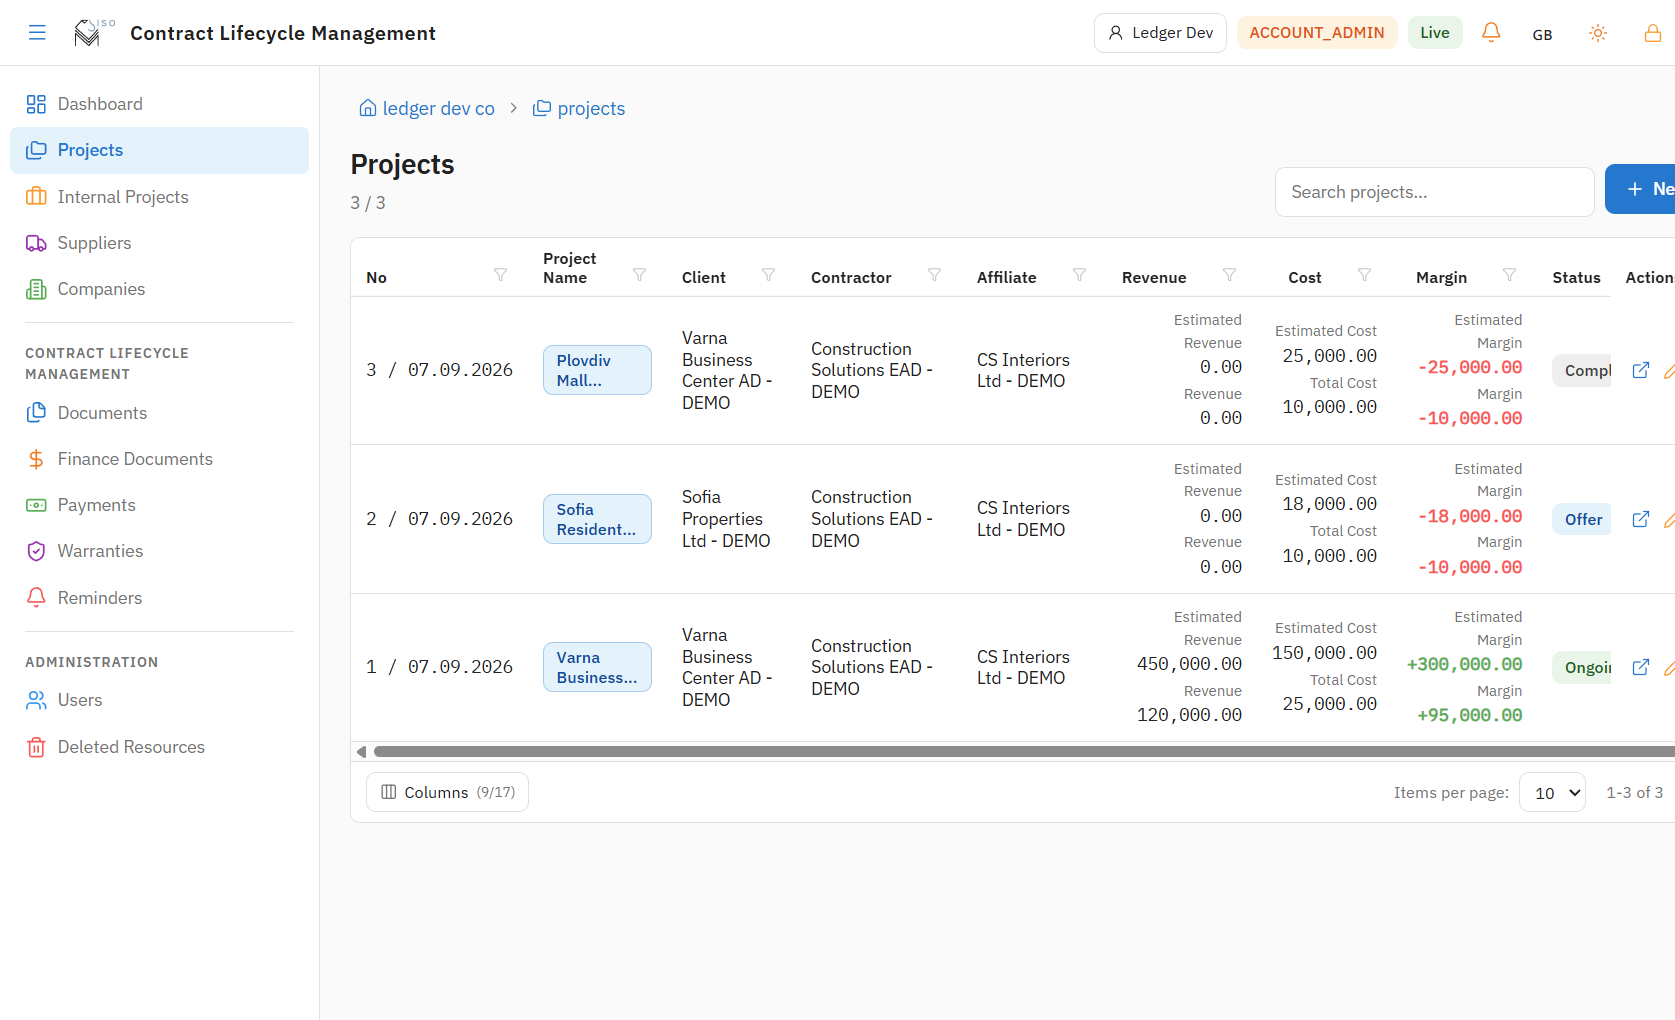Open Varna Business project external link icon
This screenshot has width=1675, height=1020.
coord(1641,667)
